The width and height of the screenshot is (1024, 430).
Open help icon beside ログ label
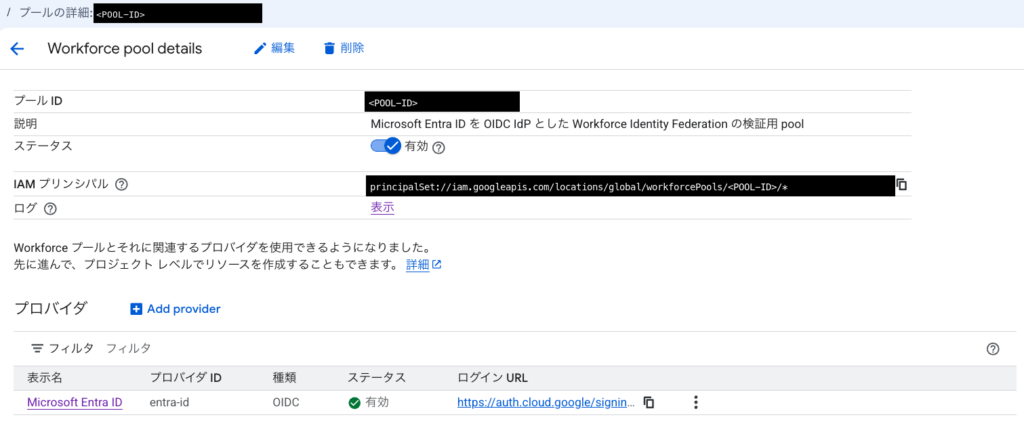click(50, 209)
